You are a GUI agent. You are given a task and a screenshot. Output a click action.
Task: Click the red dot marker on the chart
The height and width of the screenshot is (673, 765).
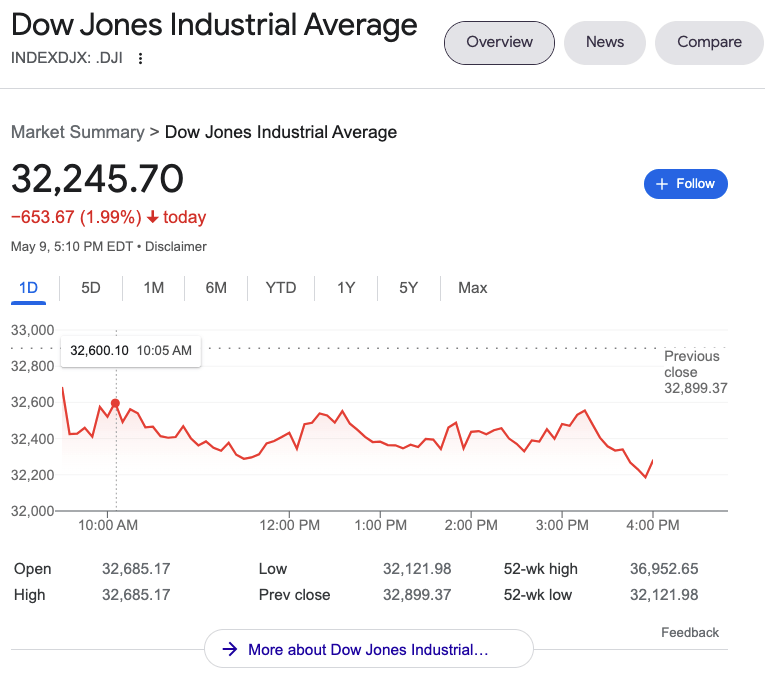tap(116, 403)
